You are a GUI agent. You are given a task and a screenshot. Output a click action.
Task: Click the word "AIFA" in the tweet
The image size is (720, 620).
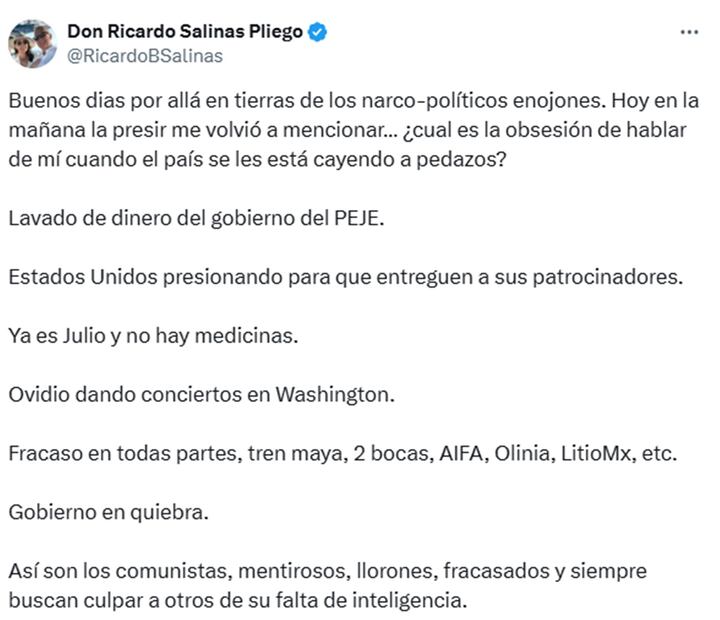462,453
